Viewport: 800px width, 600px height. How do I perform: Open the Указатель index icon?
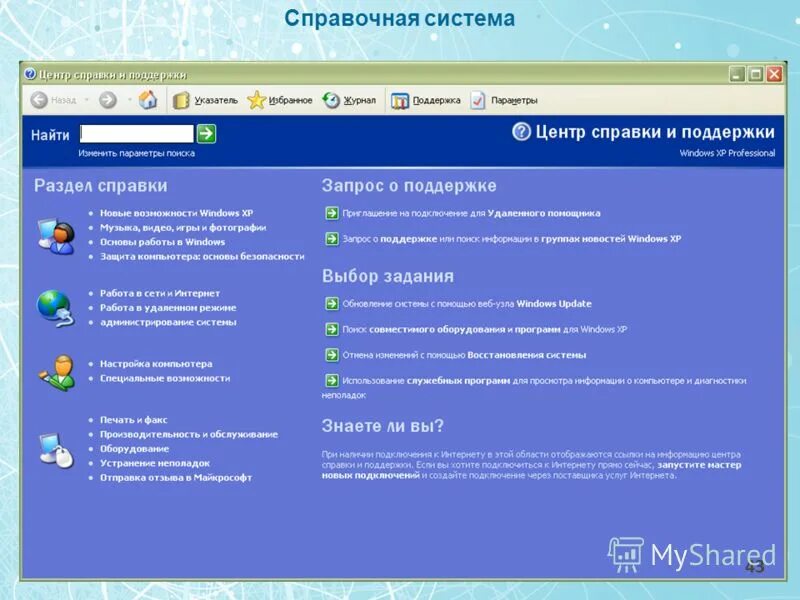181,101
